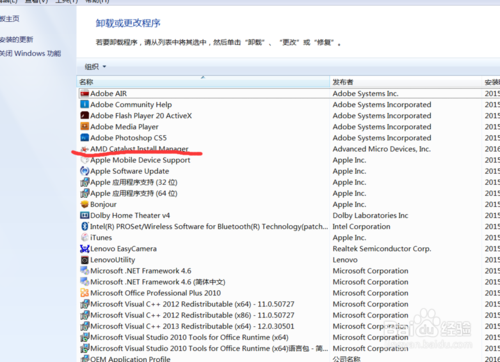Click the Adobe Media Player icon
Image resolution: width=500 pixels, height=362 pixels.
coord(85,127)
